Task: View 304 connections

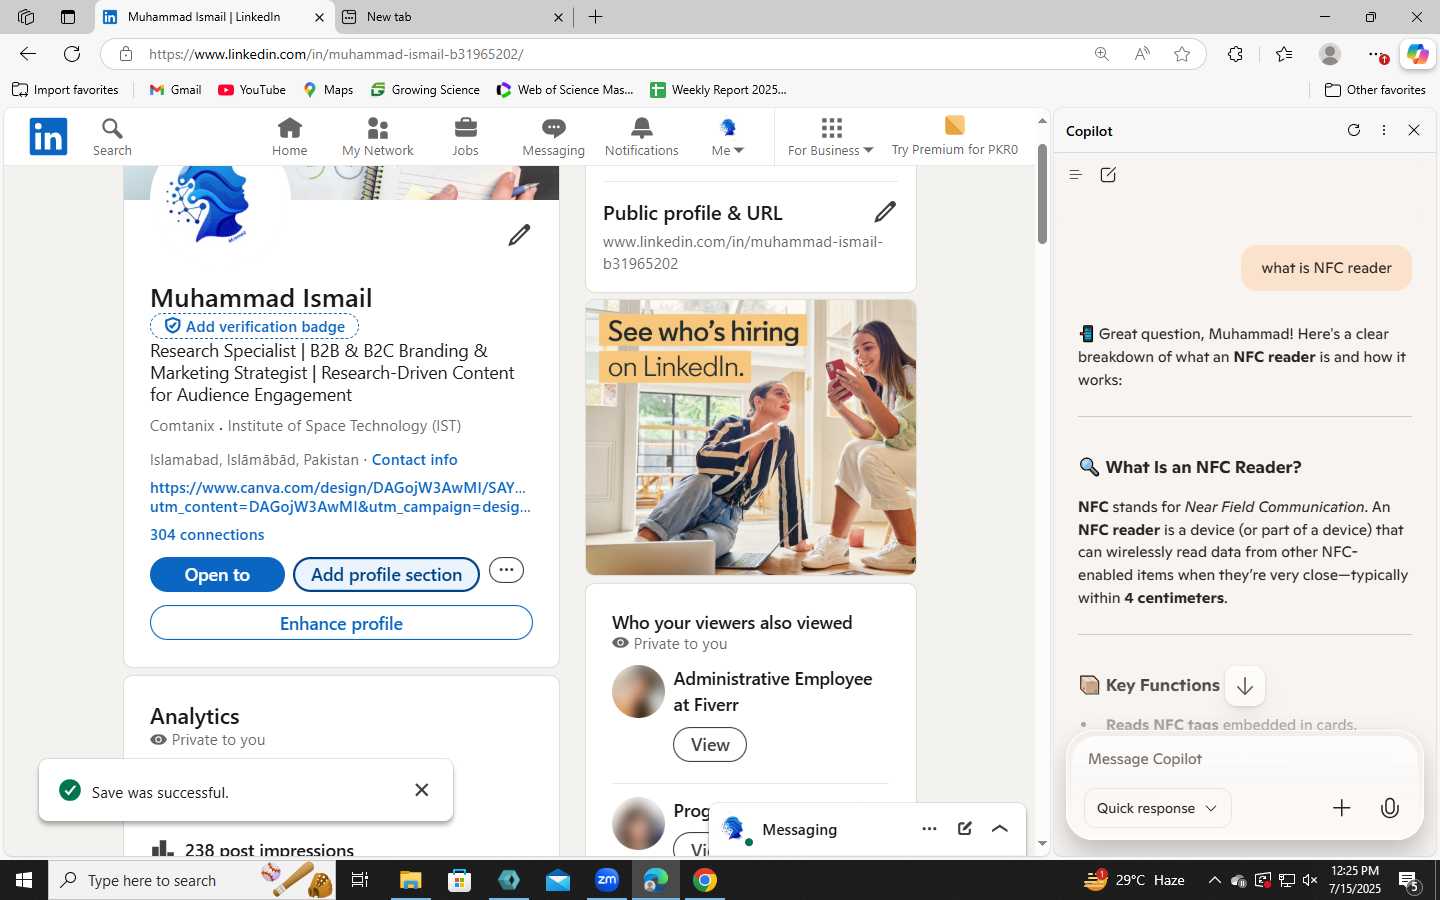Action: (x=207, y=534)
